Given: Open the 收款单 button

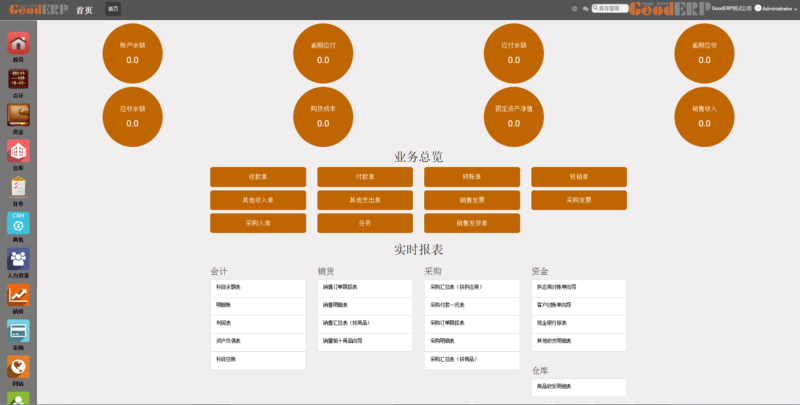Looking at the screenshot, I should [x=258, y=177].
